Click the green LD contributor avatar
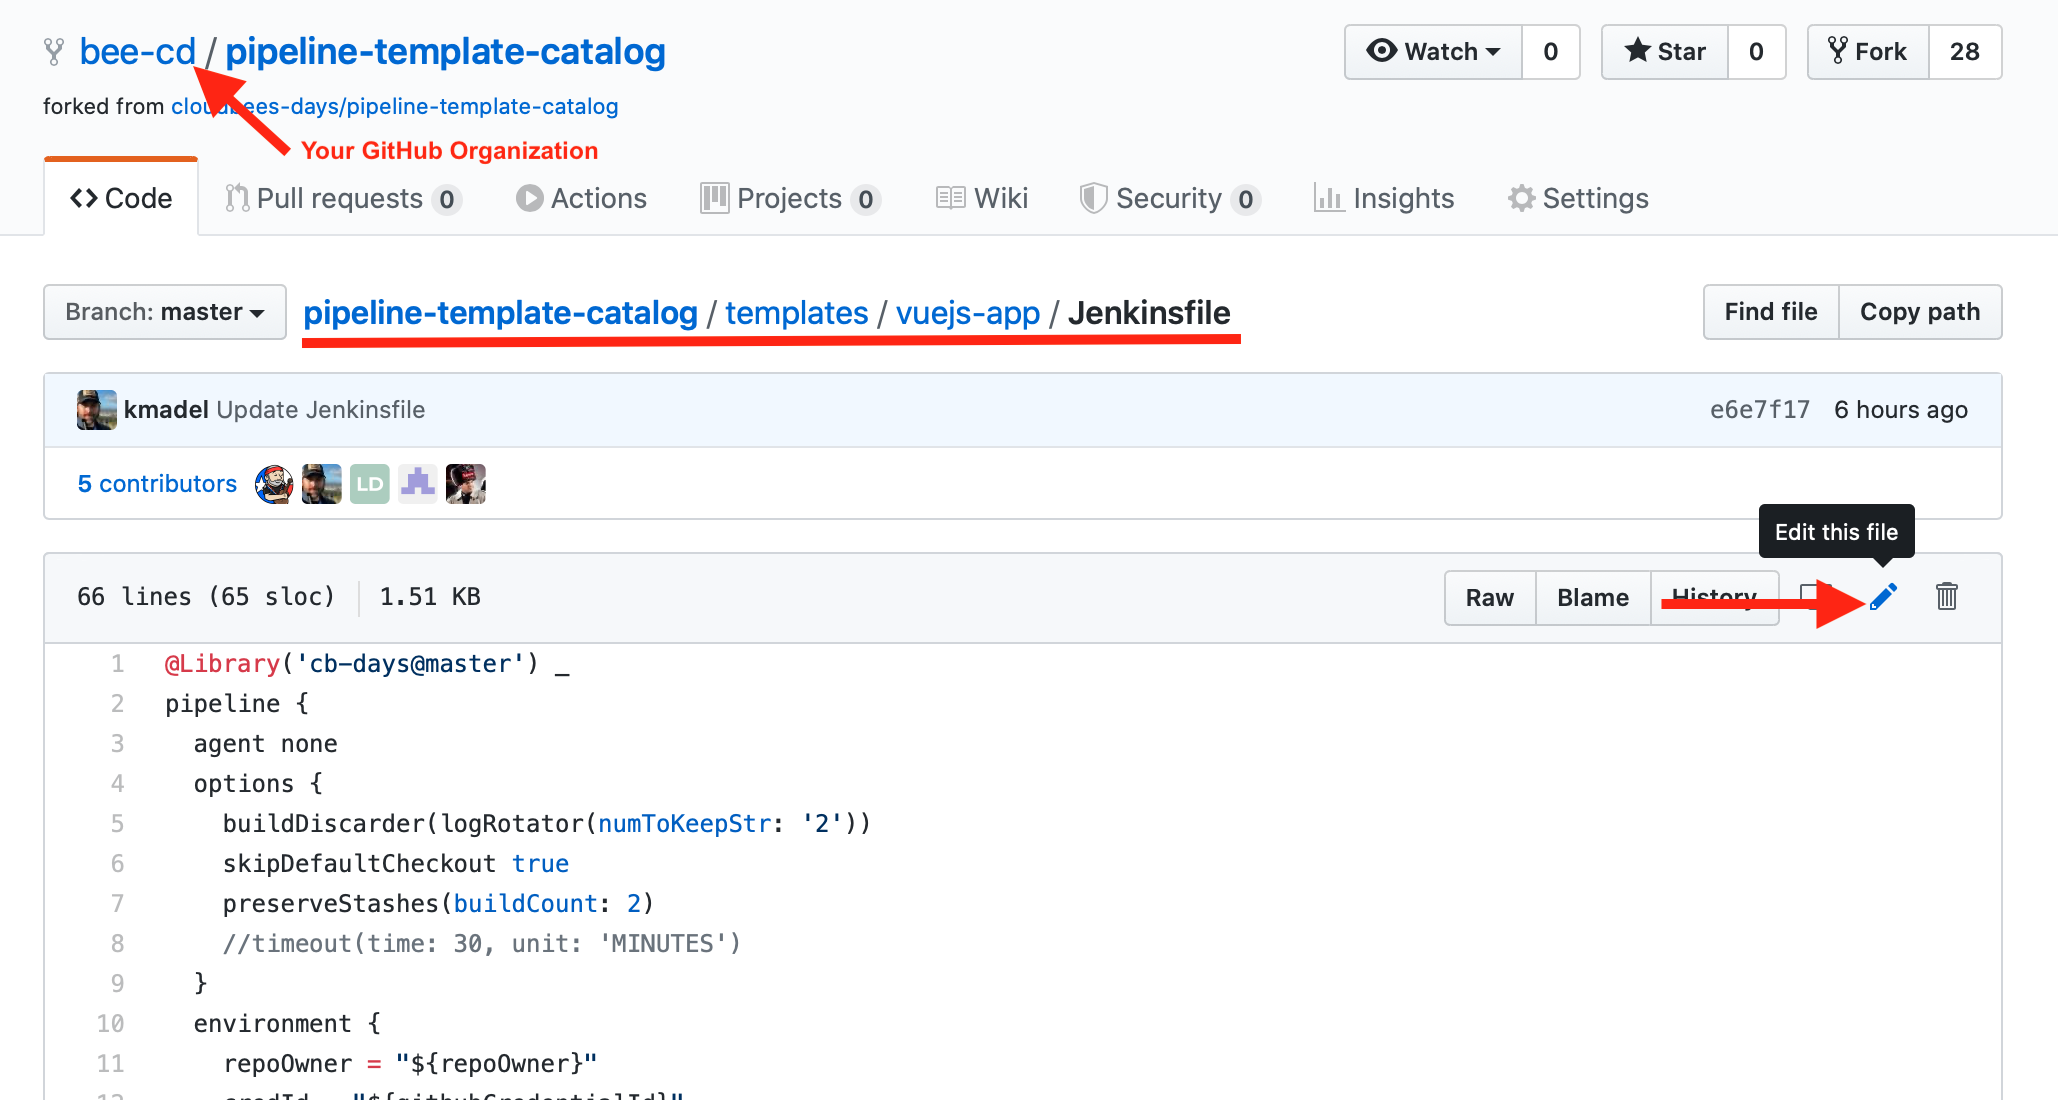The image size is (2058, 1100). point(370,484)
